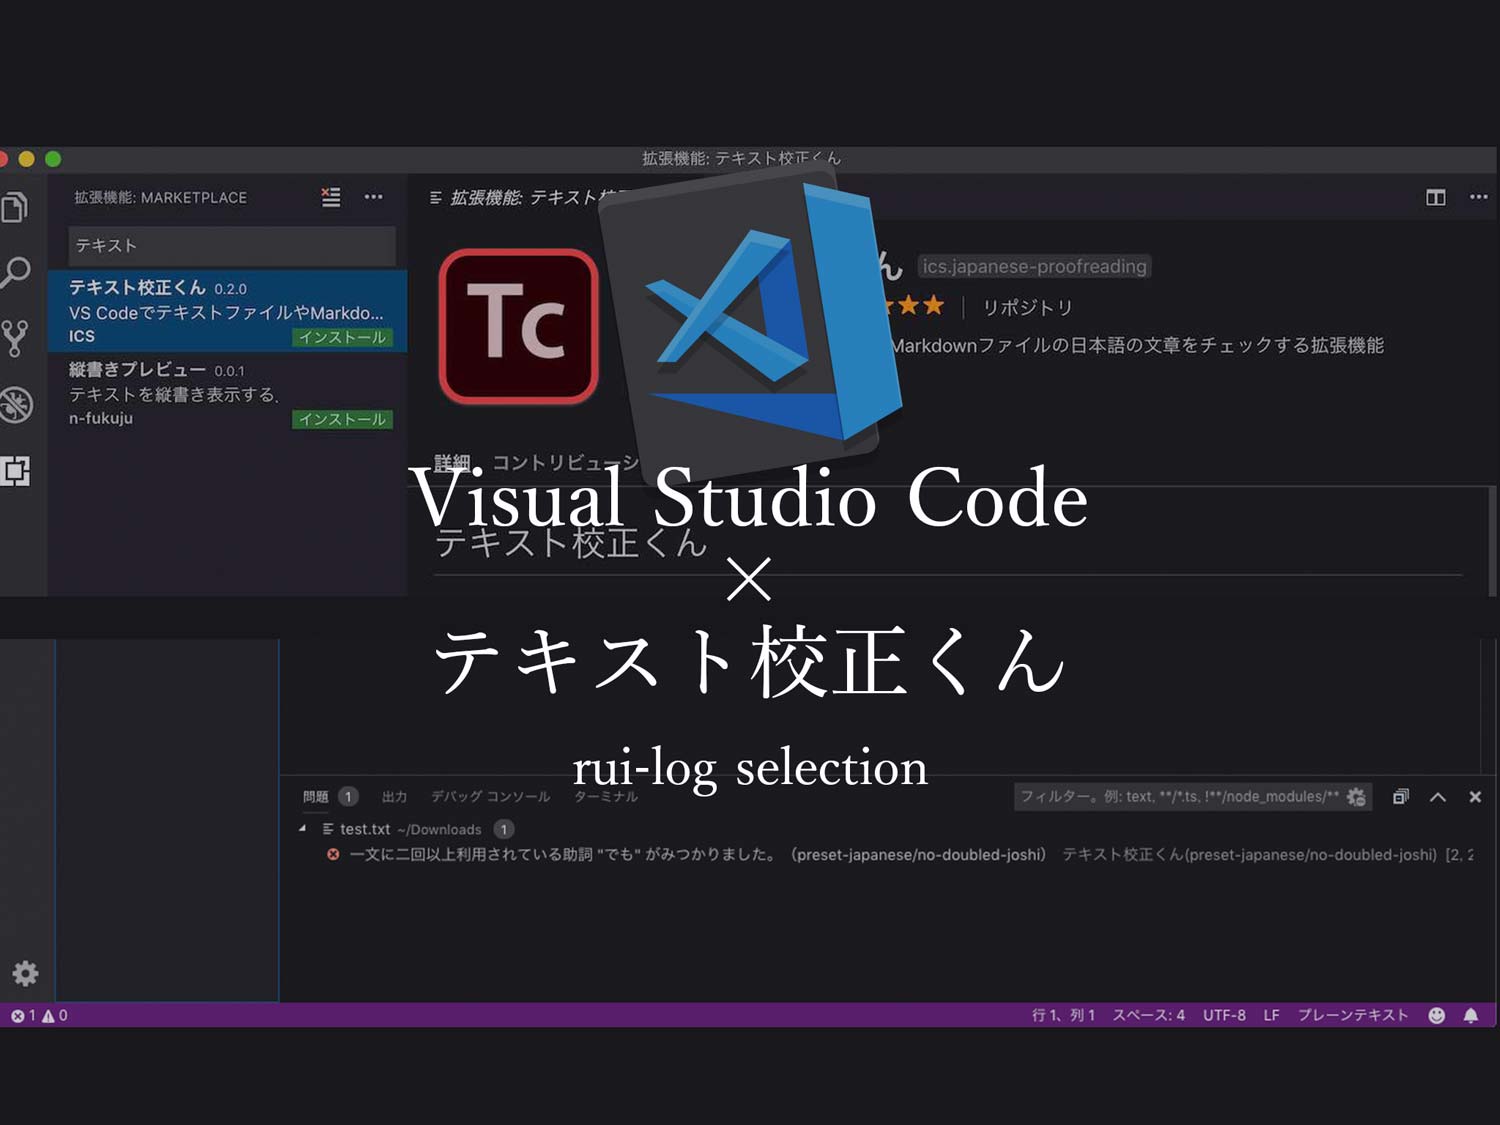Close the bottom panel
Image resolution: width=1500 pixels, height=1125 pixels.
(1475, 797)
